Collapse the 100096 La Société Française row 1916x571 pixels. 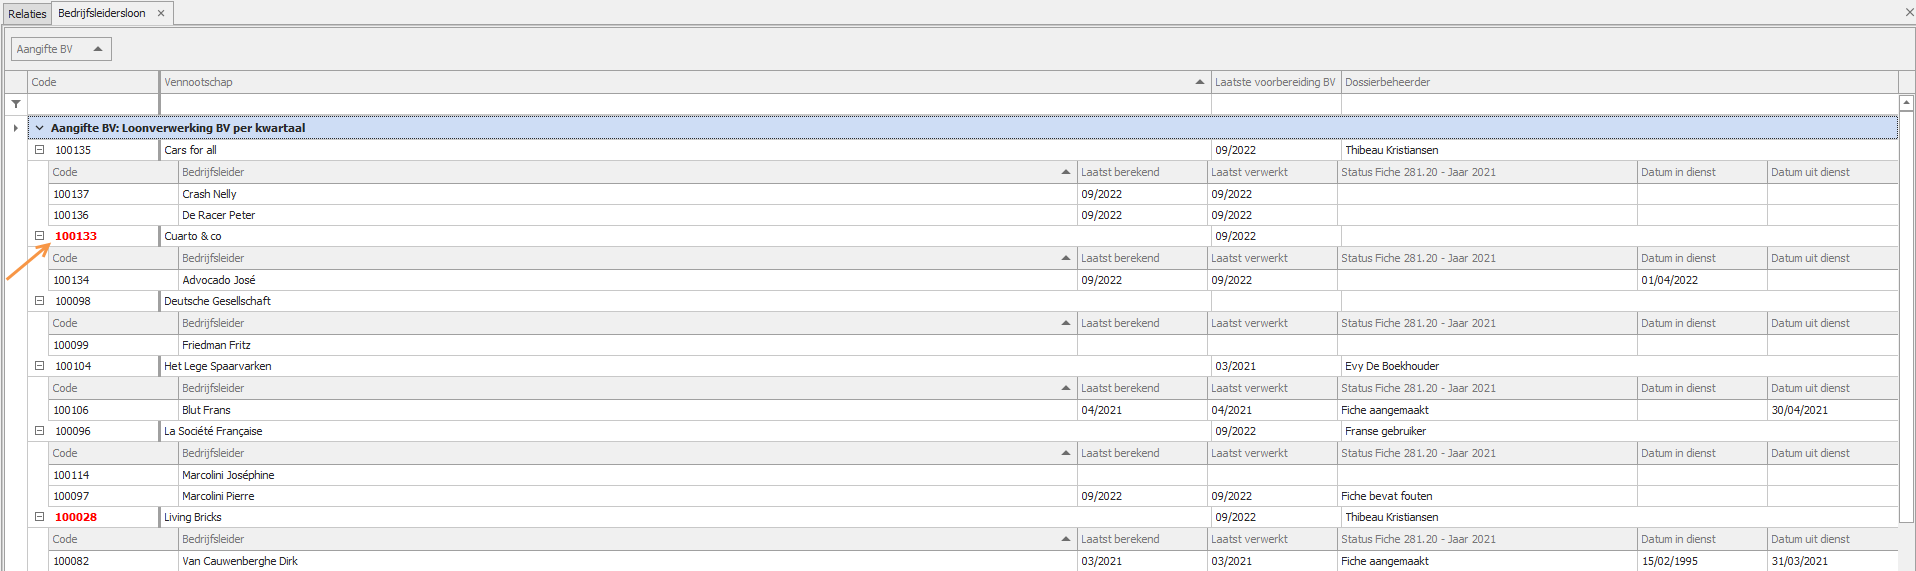click(40, 431)
